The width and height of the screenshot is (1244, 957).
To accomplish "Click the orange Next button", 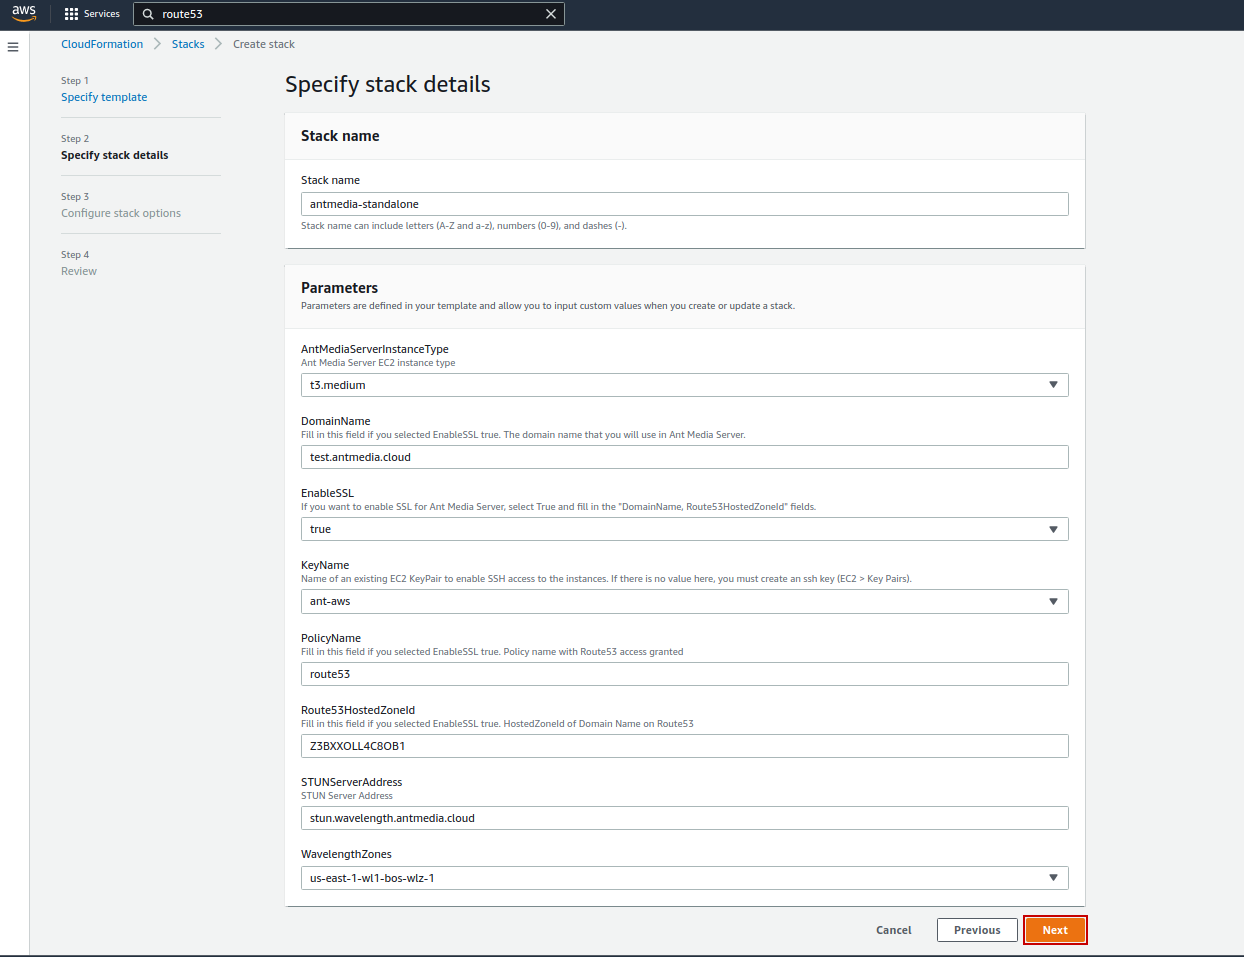I will click(x=1055, y=930).
